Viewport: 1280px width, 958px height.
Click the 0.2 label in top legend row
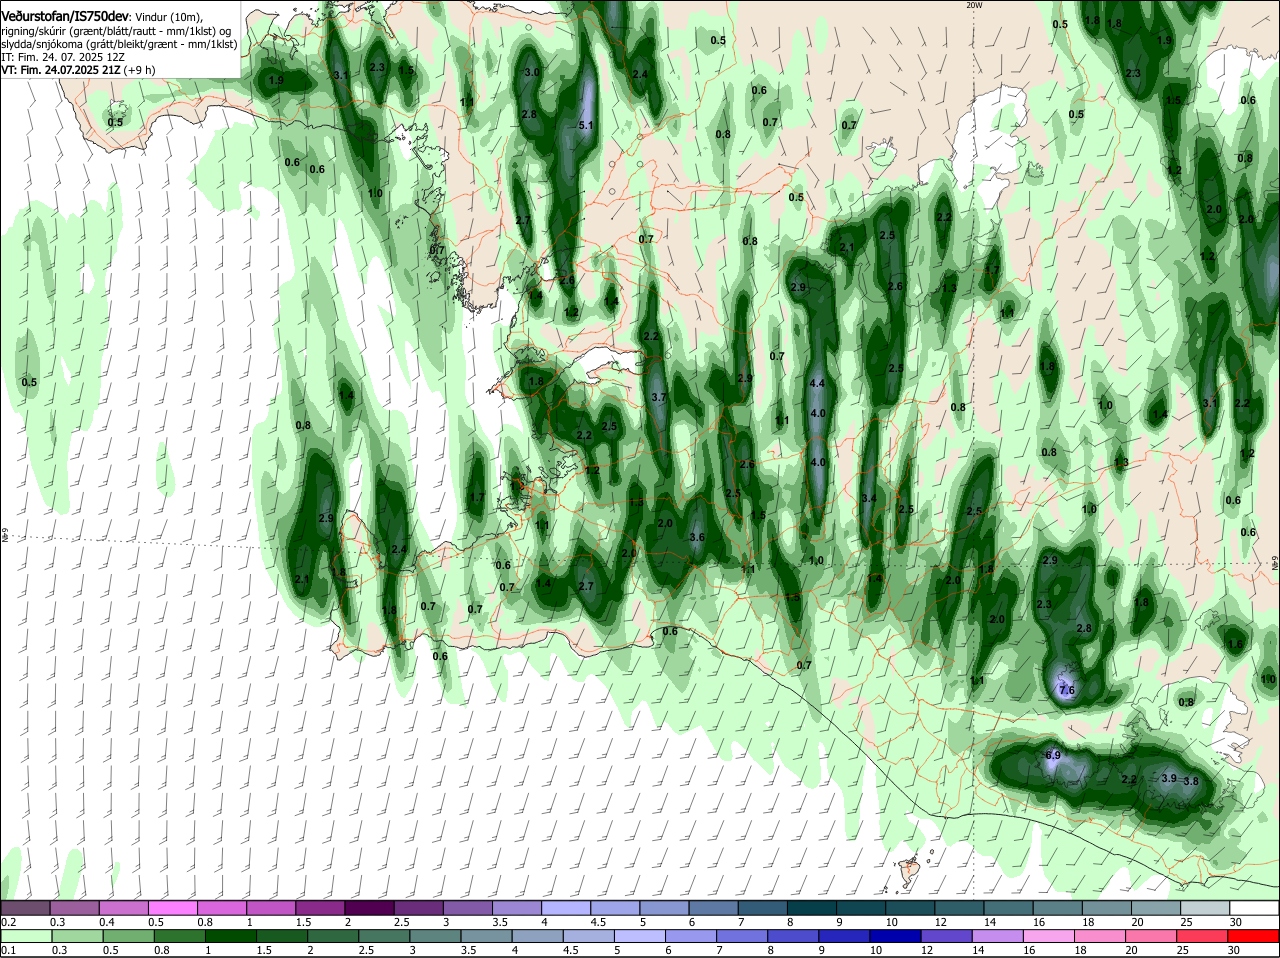pyautogui.click(x=8, y=922)
